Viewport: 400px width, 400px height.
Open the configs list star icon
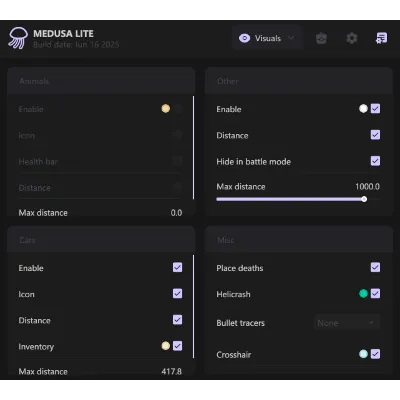382,38
